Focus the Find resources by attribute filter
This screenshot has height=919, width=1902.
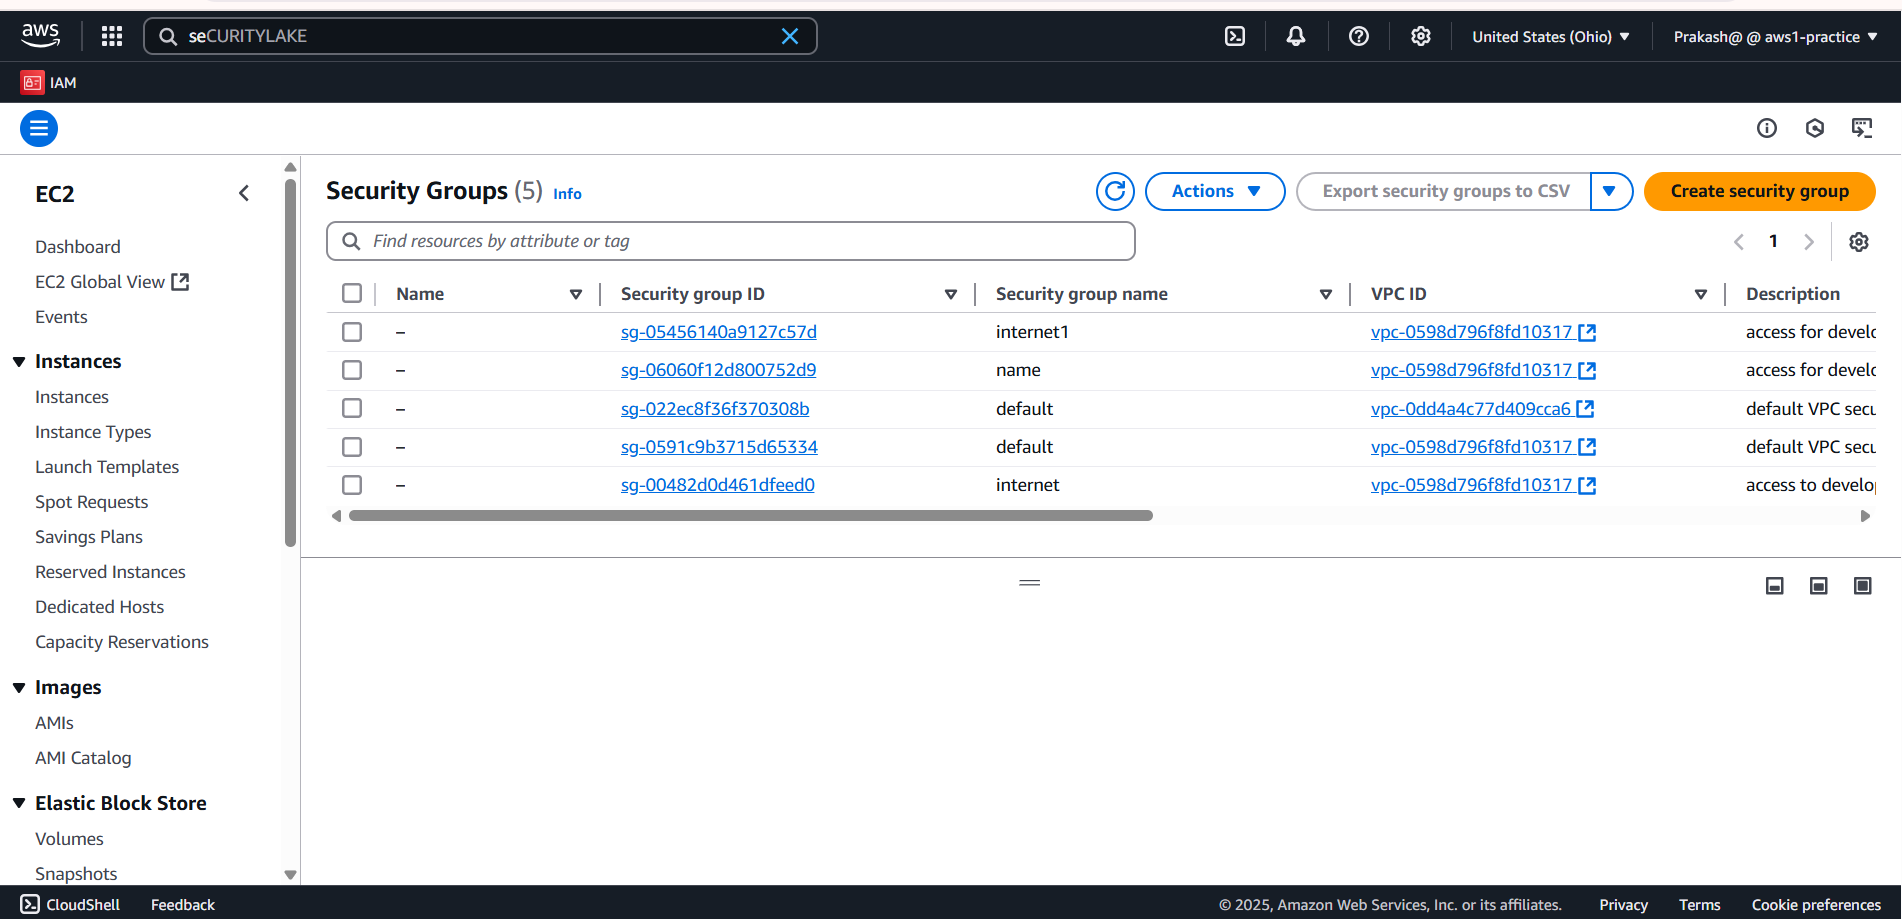point(731,241)
